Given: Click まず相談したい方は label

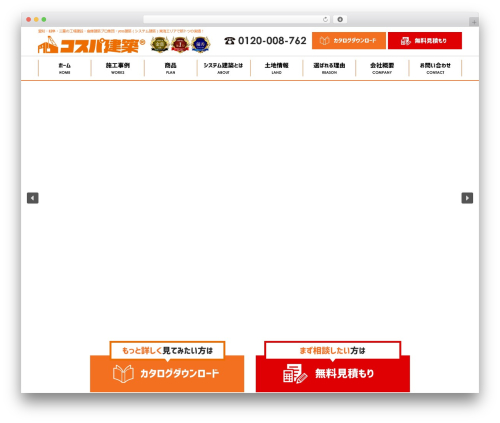Looking at the screenshot, I should 332,350.
